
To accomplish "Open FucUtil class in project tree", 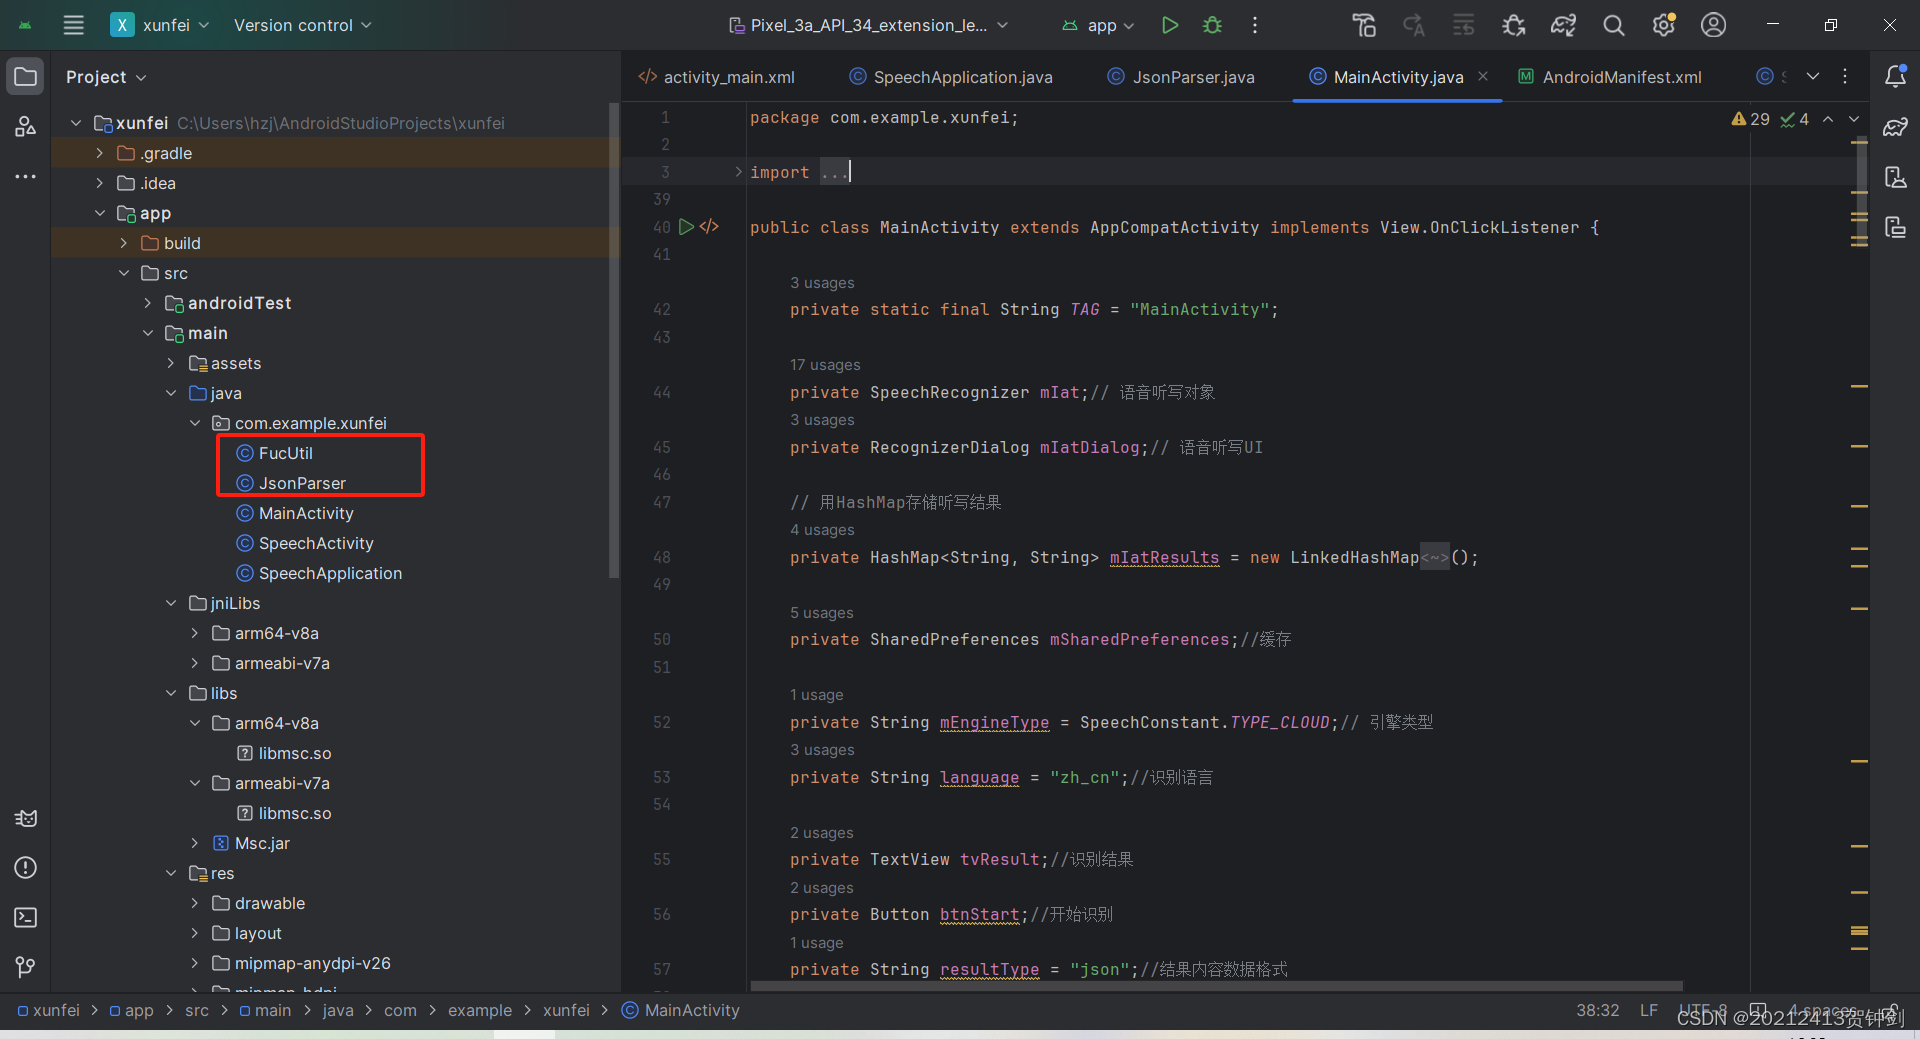I will (x=275, y=453).
